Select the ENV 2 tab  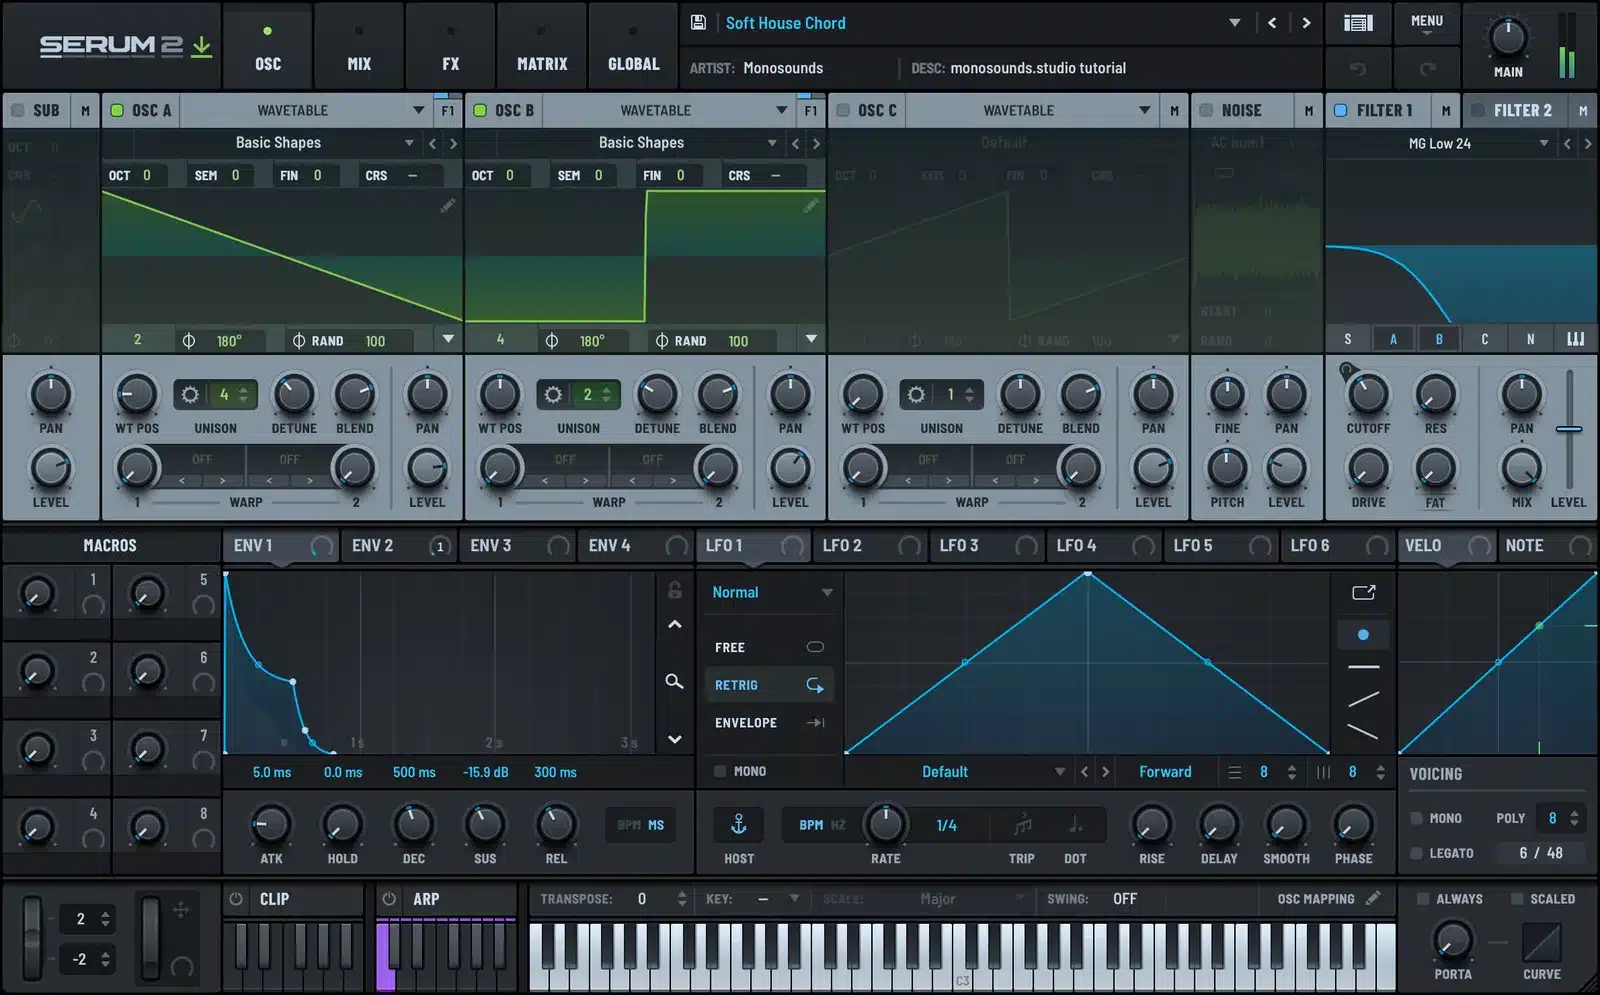398,546
